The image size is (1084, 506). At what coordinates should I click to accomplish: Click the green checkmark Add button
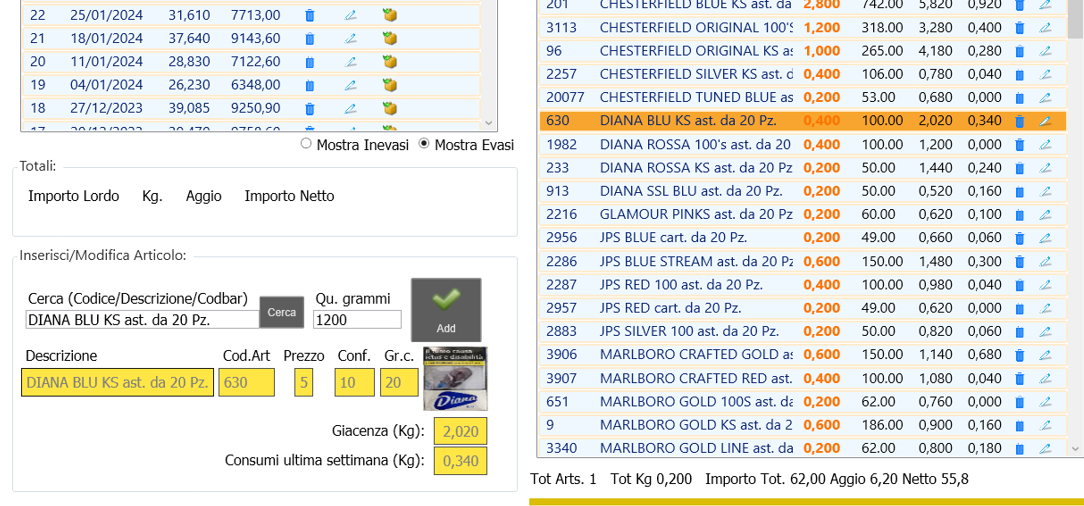coord(446,310)
